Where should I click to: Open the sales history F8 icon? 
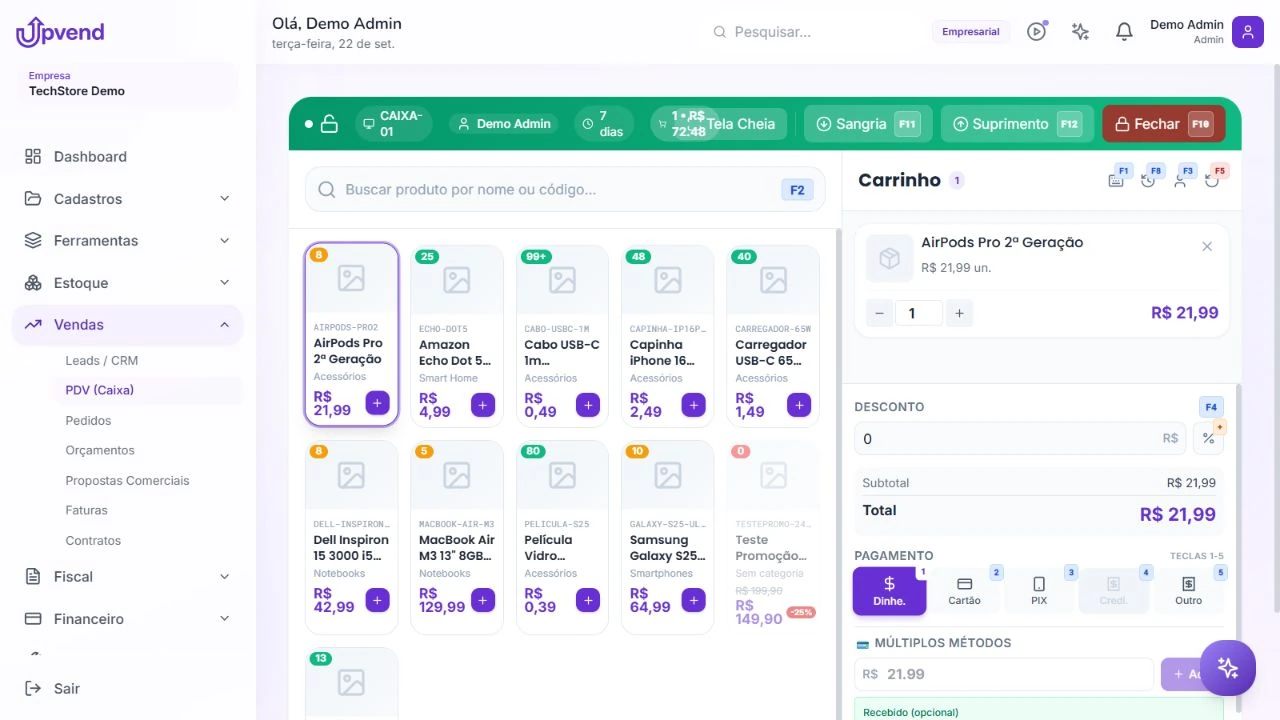(x=1149, y=180)
